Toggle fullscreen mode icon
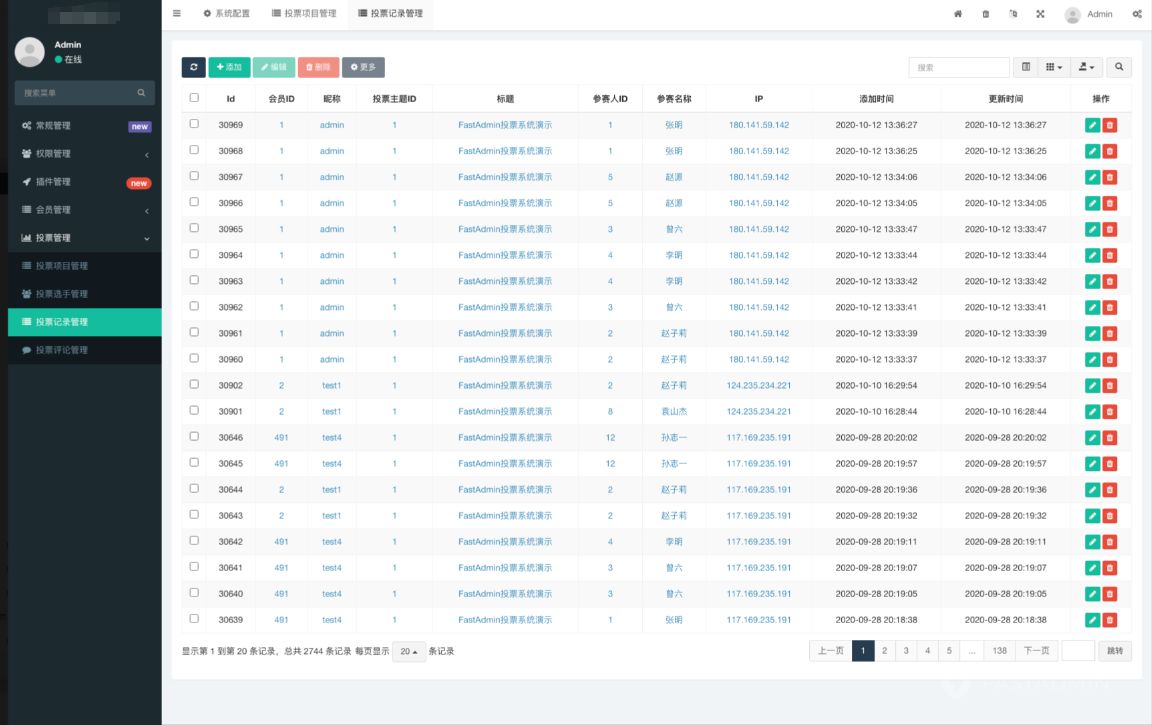The image size is (1152, 725). 1040,14
